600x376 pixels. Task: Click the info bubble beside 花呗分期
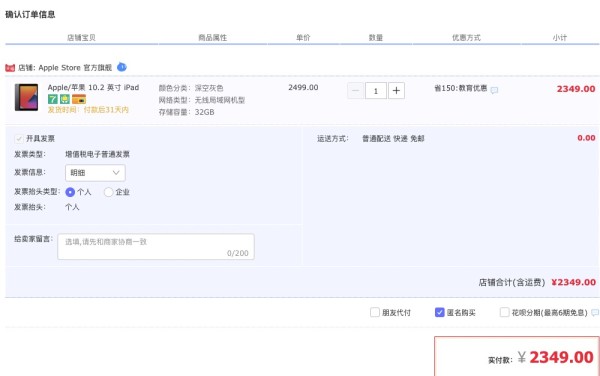pos(595,313)
